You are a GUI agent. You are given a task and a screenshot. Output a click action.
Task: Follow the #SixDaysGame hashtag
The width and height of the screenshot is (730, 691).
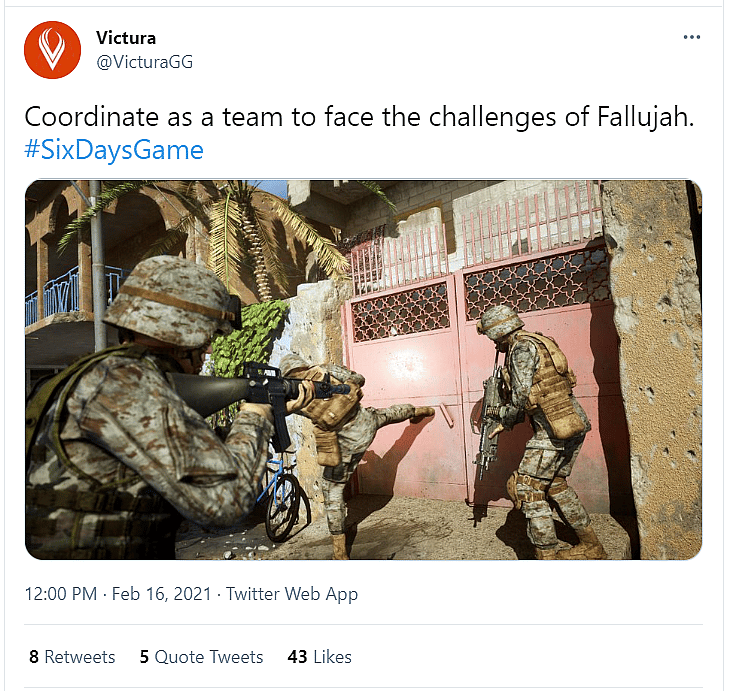114,150
